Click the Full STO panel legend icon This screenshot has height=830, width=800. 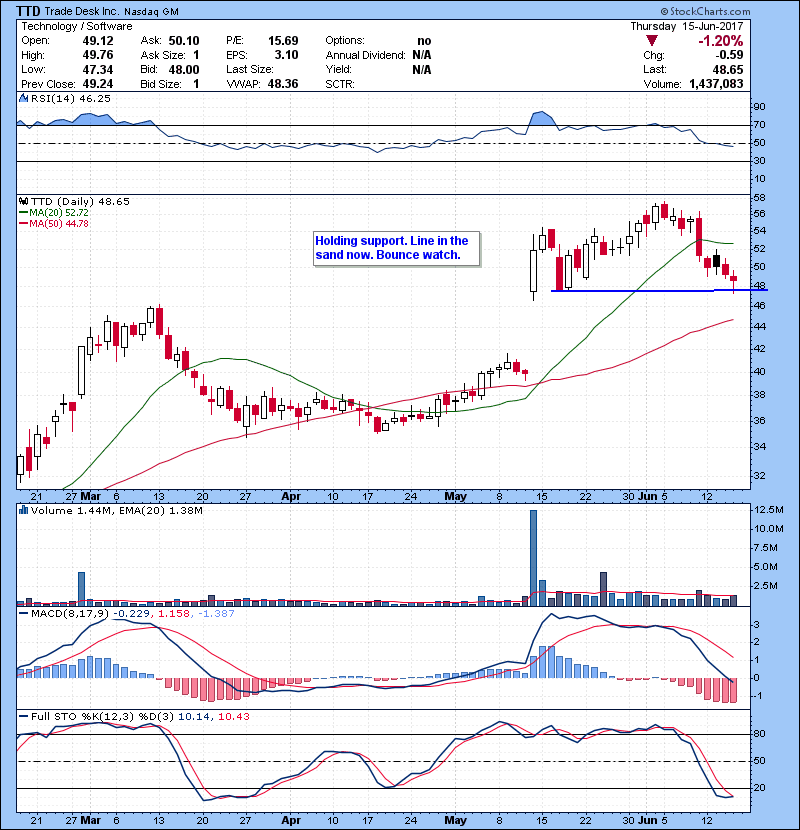pos(21,715)
